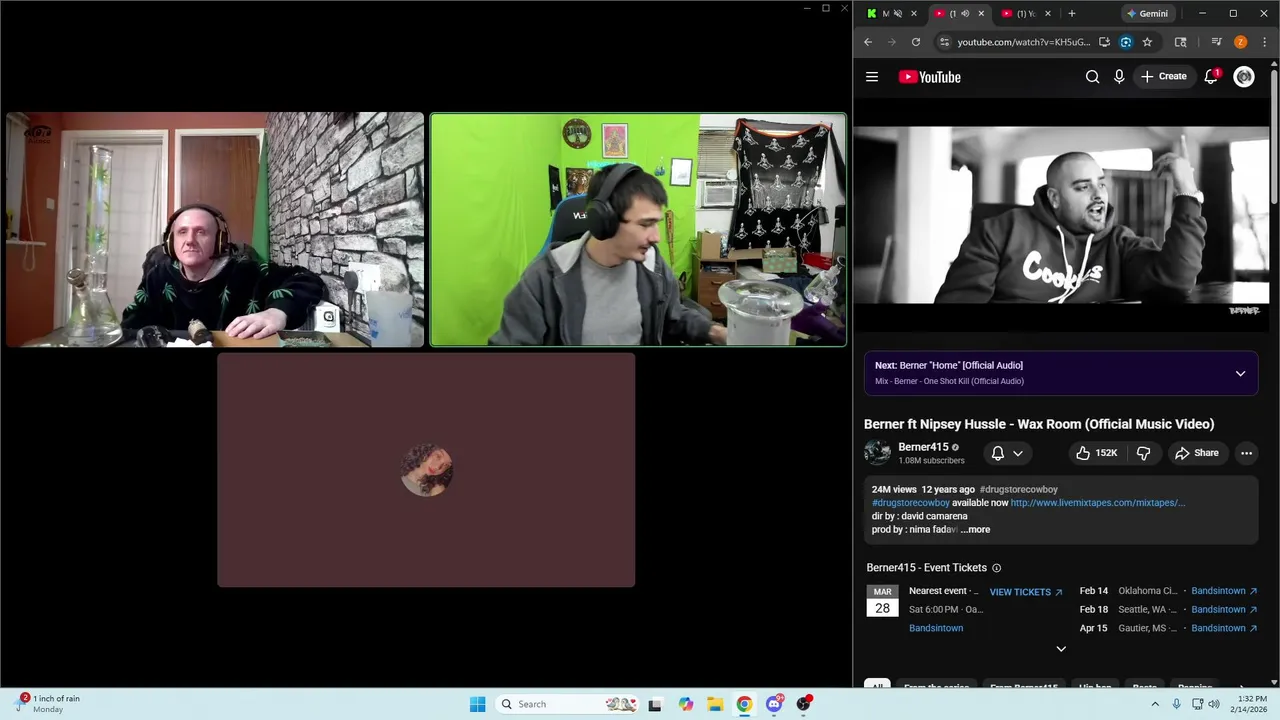
Task: Select the green-screen webcam tile
Action: 638,229
